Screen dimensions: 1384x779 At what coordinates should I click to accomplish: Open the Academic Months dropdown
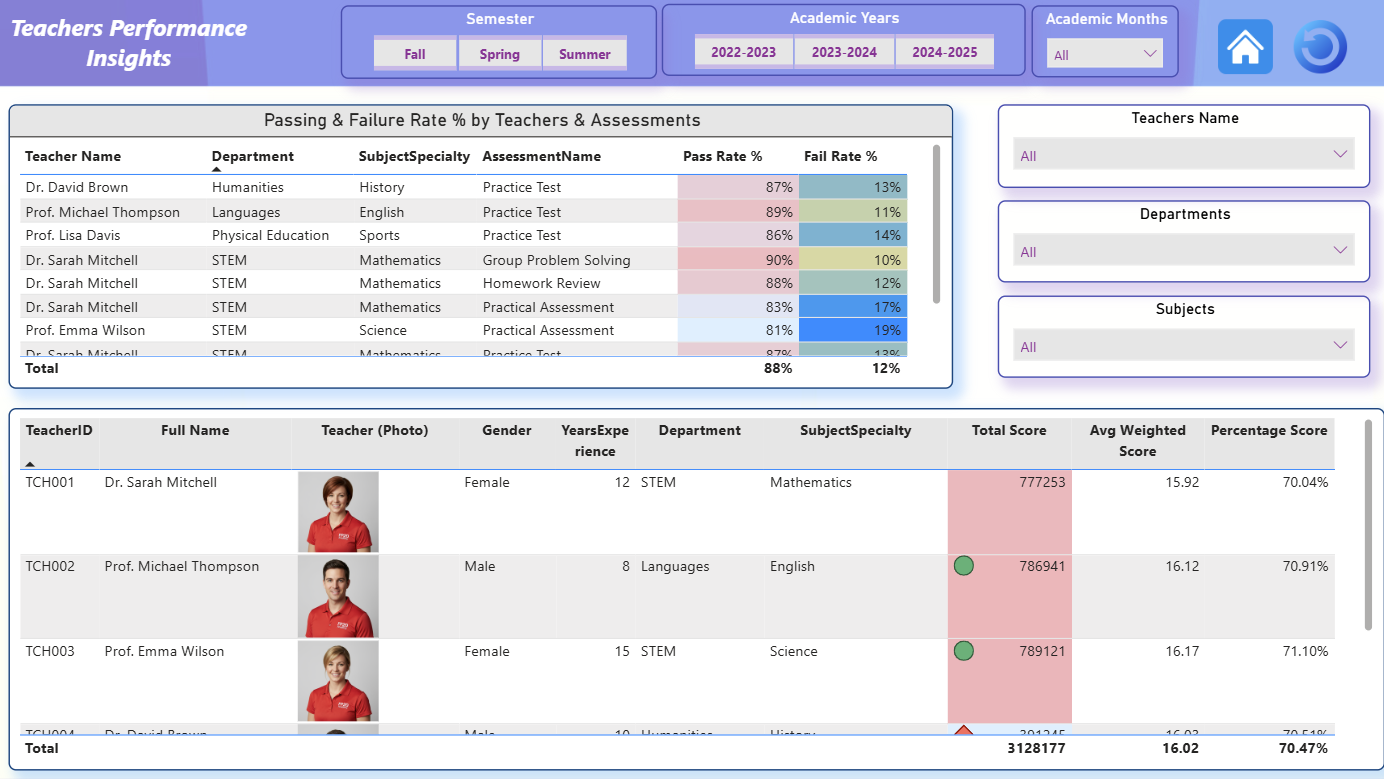click(1105, 54)
